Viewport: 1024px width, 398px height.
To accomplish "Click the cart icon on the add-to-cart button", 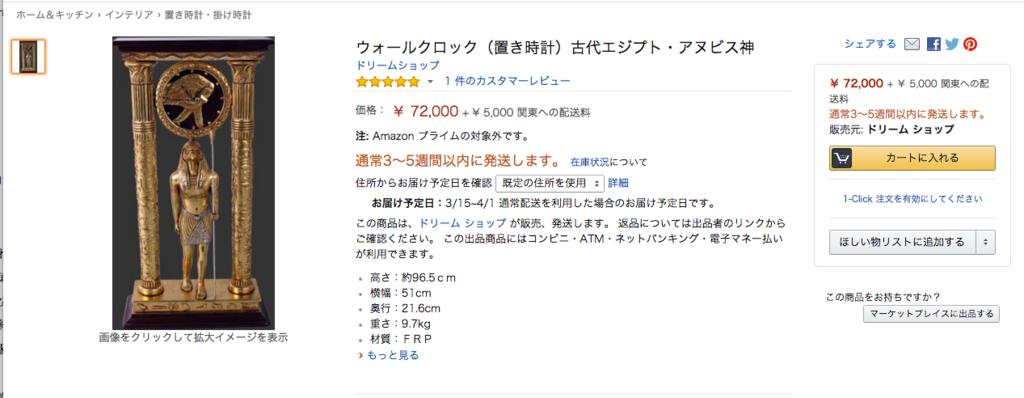I will tap(842, 158).
